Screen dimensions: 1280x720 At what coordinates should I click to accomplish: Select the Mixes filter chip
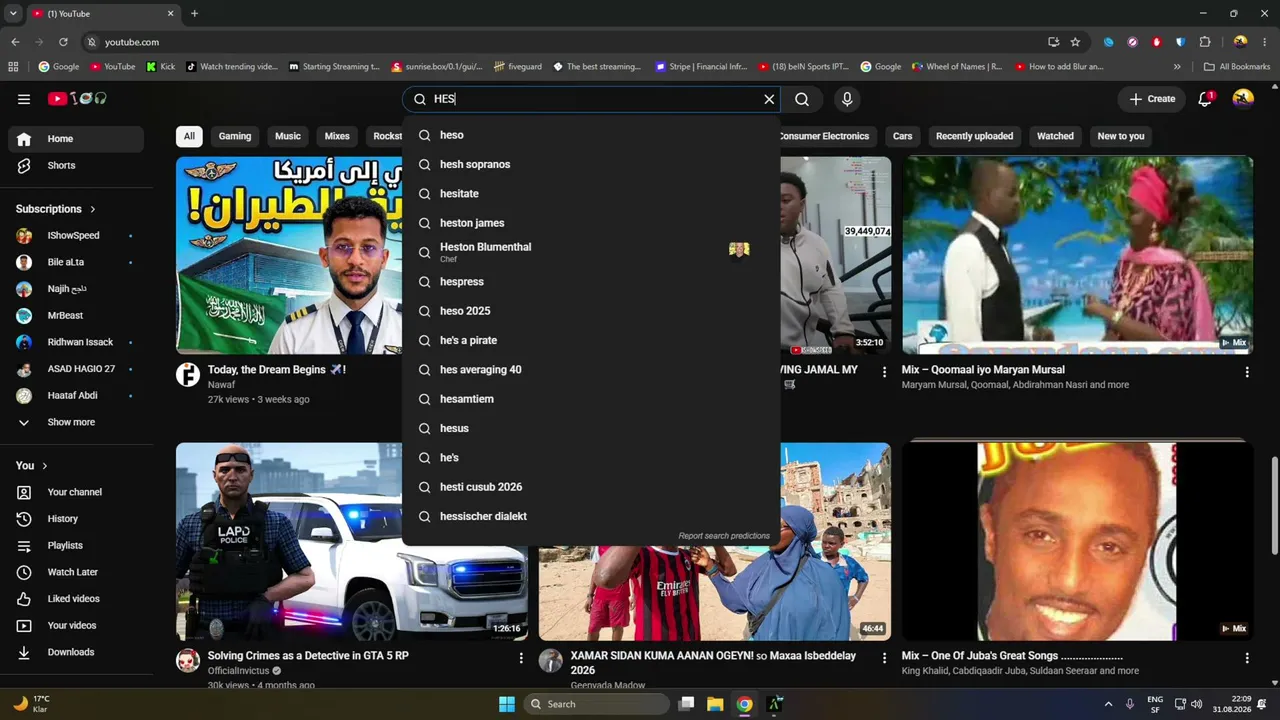point(337,136)
